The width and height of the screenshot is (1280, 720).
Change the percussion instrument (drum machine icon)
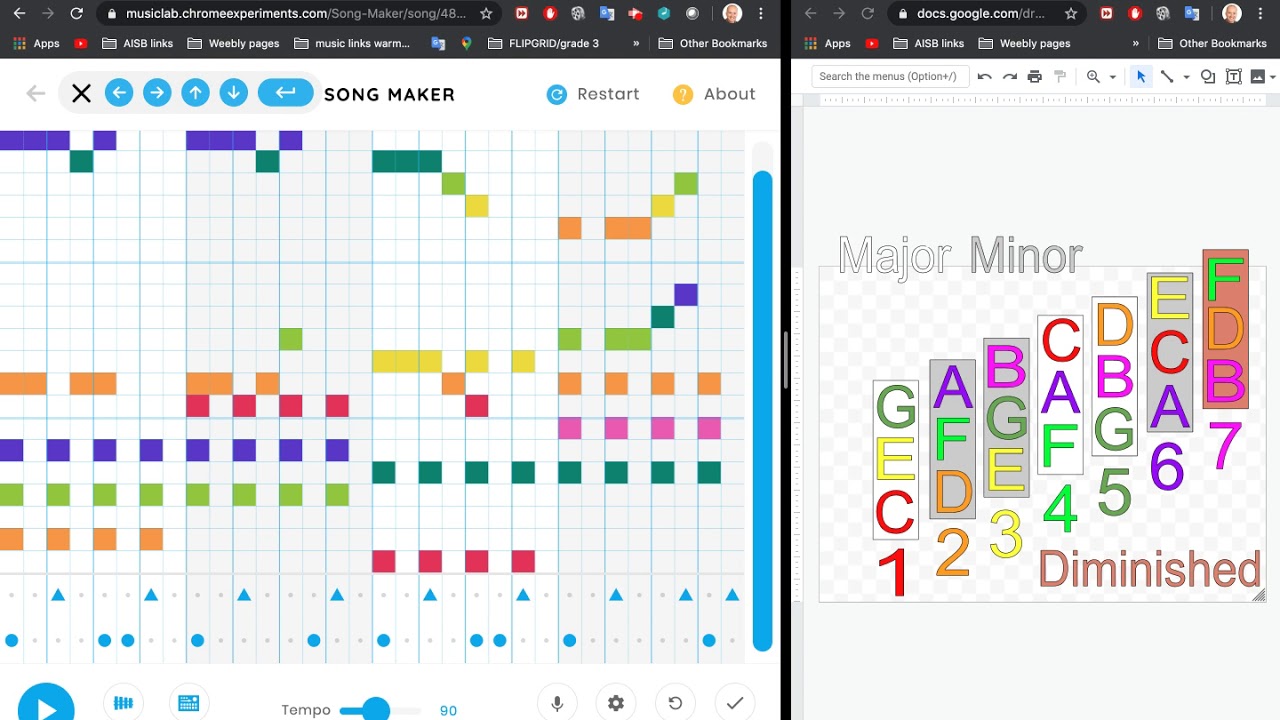coord(188,703)
